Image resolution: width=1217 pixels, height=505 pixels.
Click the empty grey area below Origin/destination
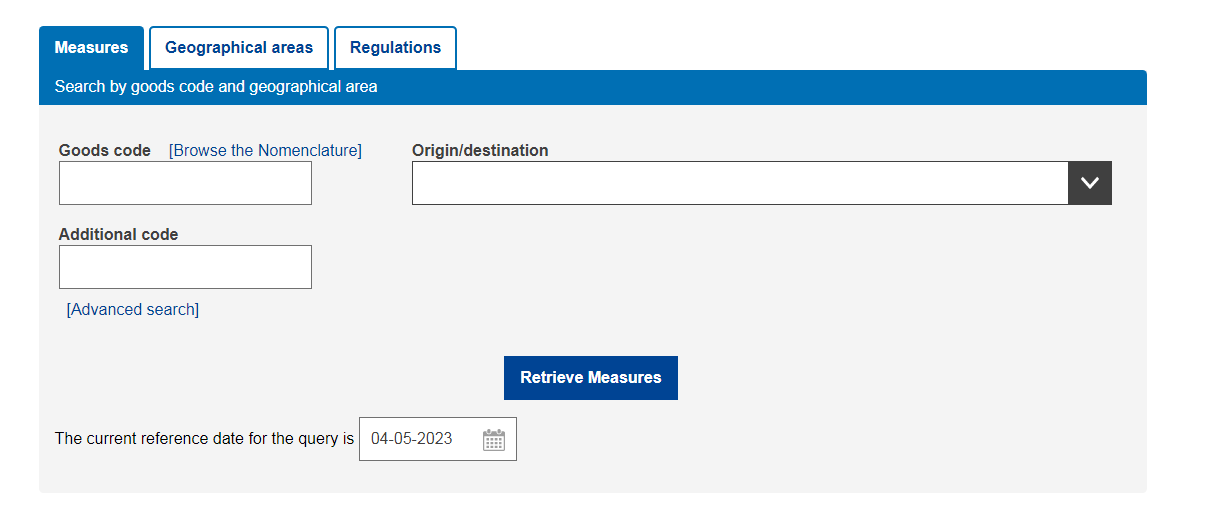[x=760, y=270]
